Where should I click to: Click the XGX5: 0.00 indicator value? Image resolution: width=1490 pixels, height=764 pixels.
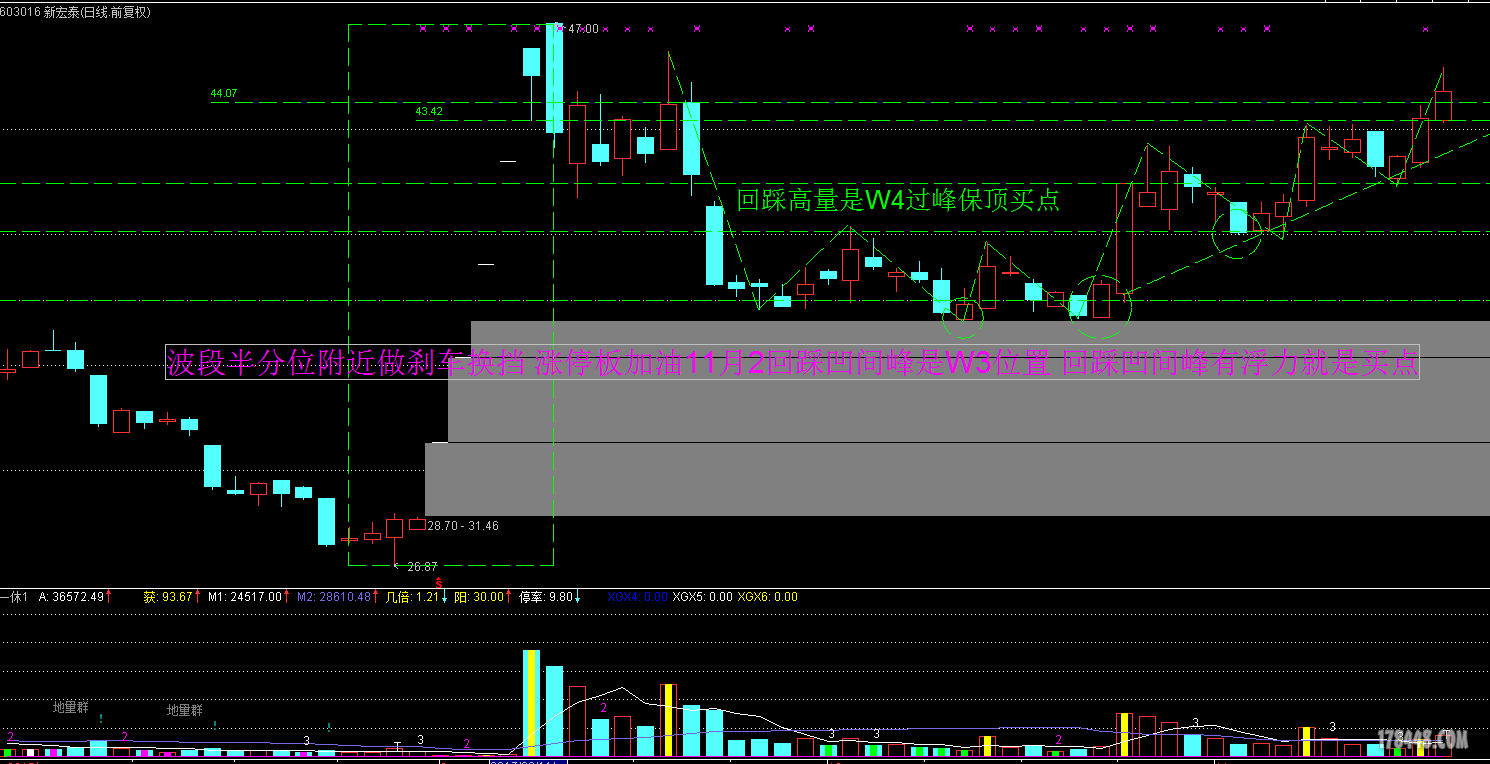[703, 596]
